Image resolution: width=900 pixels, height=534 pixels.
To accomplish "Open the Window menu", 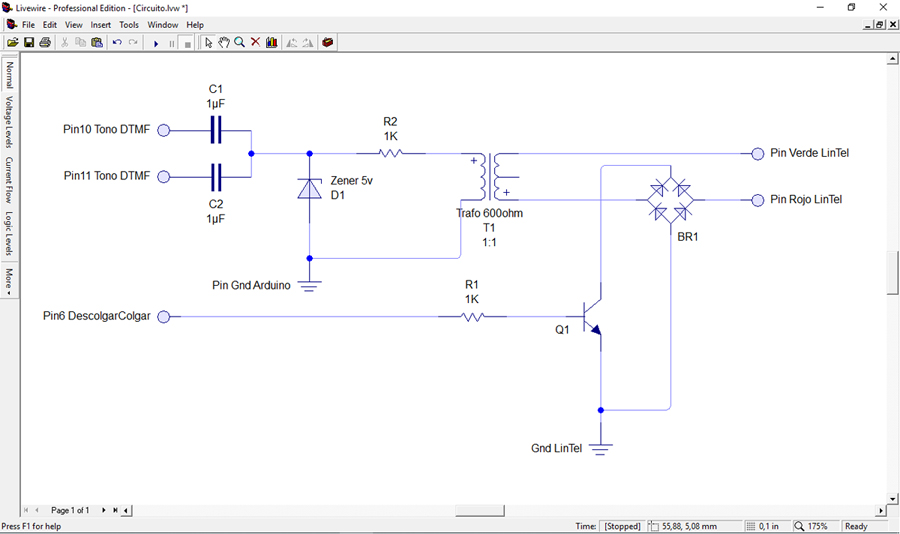I will [162, 25].
